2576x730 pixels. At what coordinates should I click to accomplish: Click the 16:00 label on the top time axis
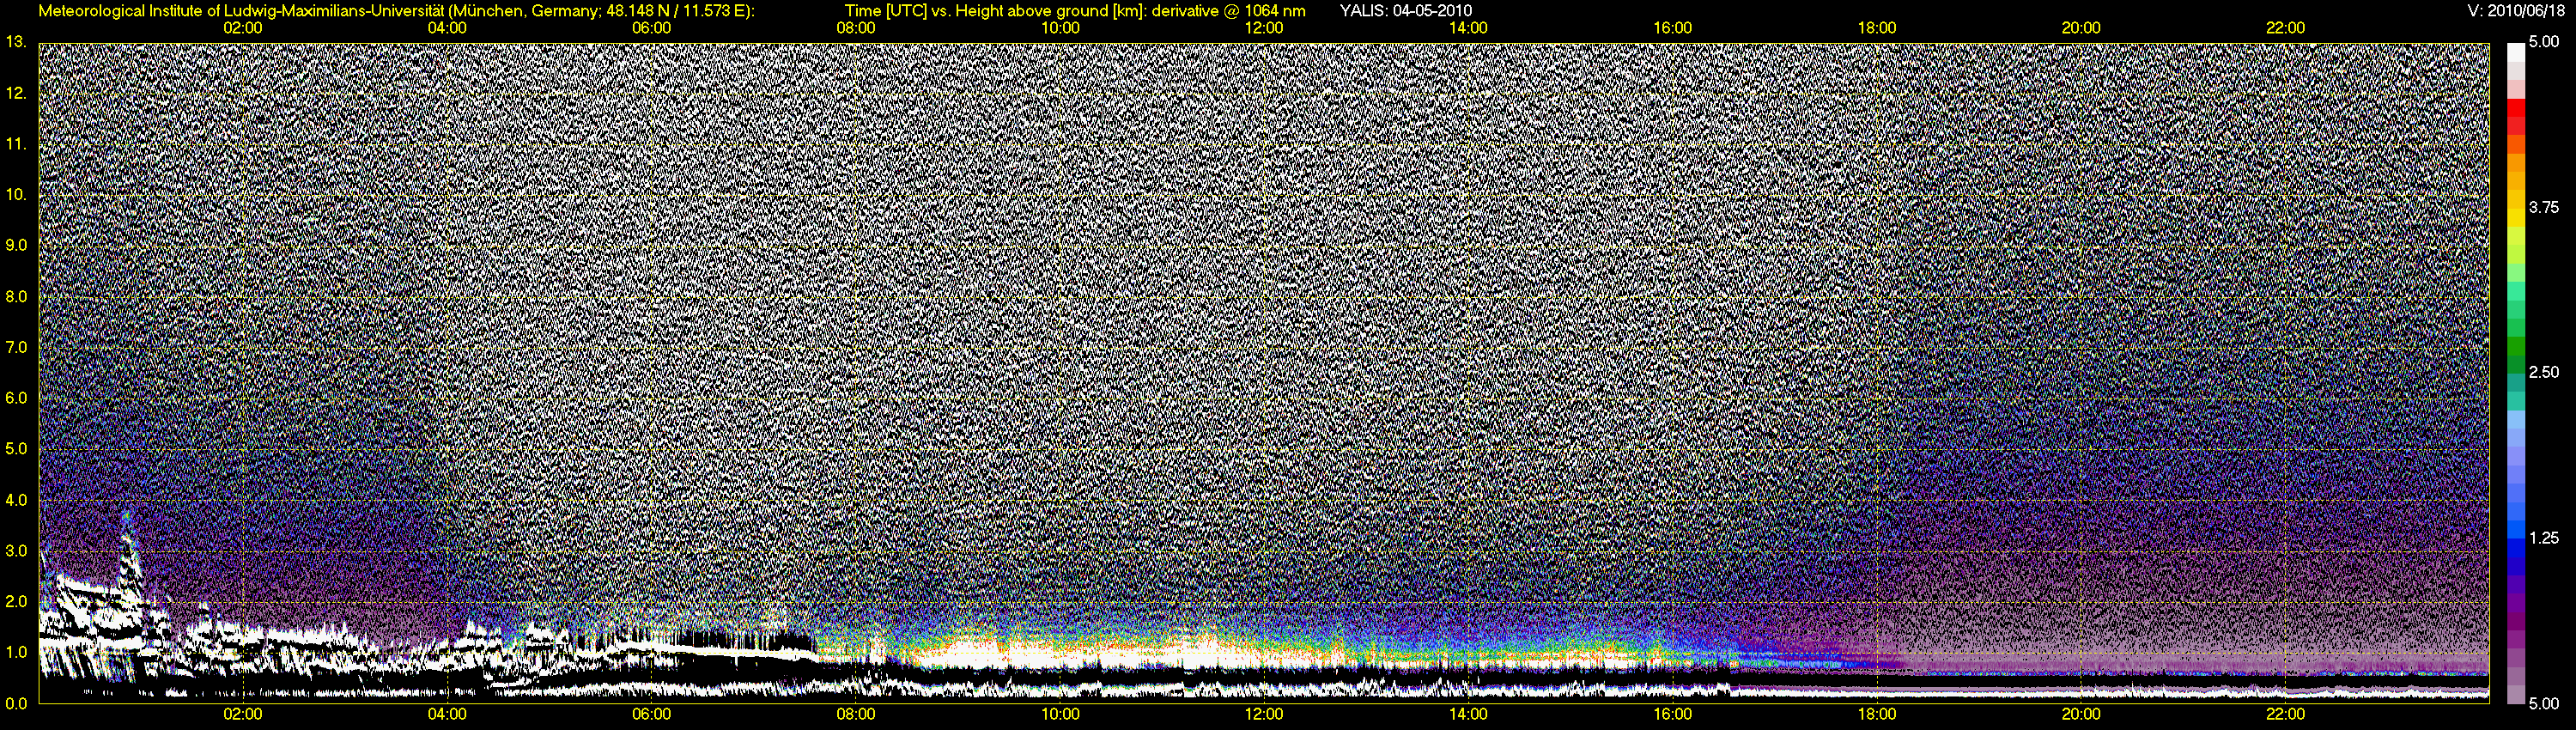(x=1672, y=28)
